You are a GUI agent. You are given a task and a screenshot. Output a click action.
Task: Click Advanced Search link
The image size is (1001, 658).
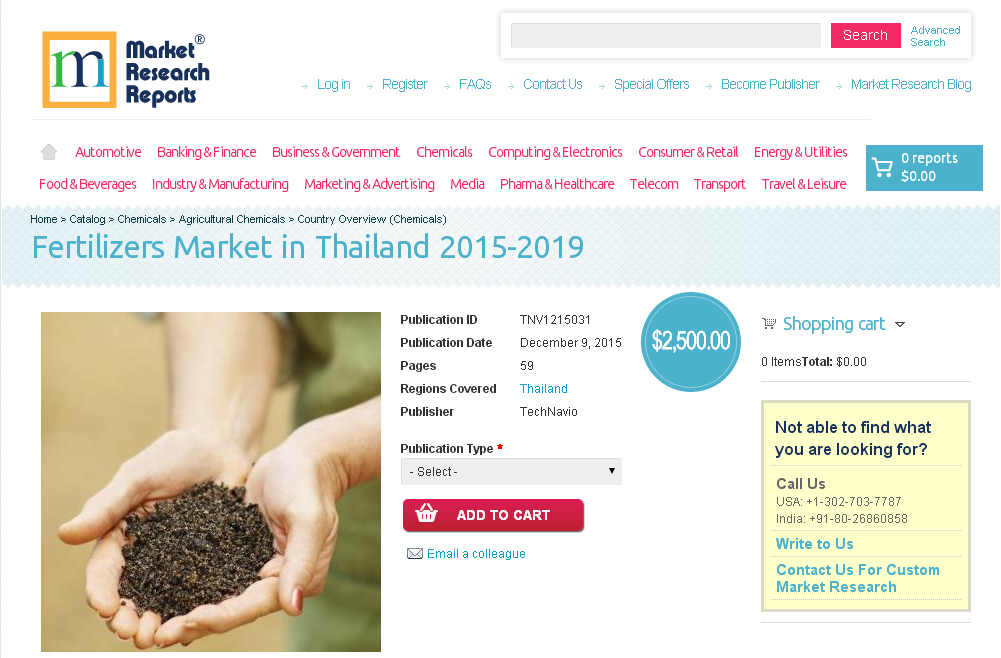click(x=934, y=35)
